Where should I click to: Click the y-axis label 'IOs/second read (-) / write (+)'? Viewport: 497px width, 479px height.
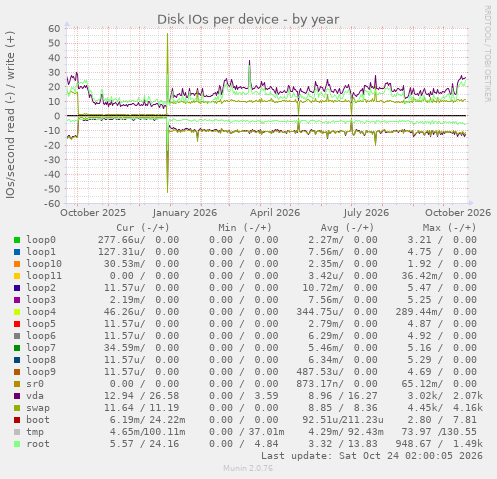(10, 115)
